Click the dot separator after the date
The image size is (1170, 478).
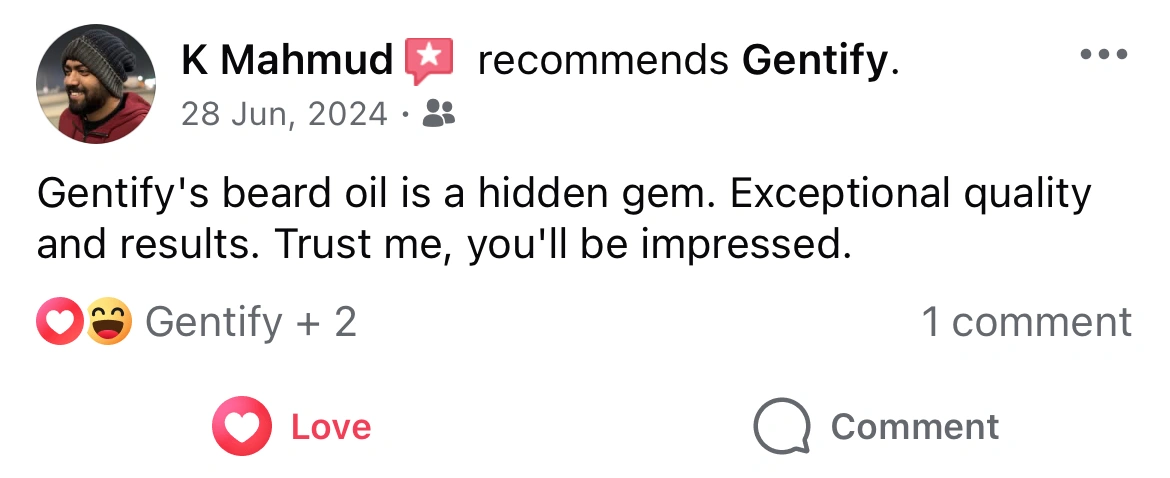click(405, 115)
